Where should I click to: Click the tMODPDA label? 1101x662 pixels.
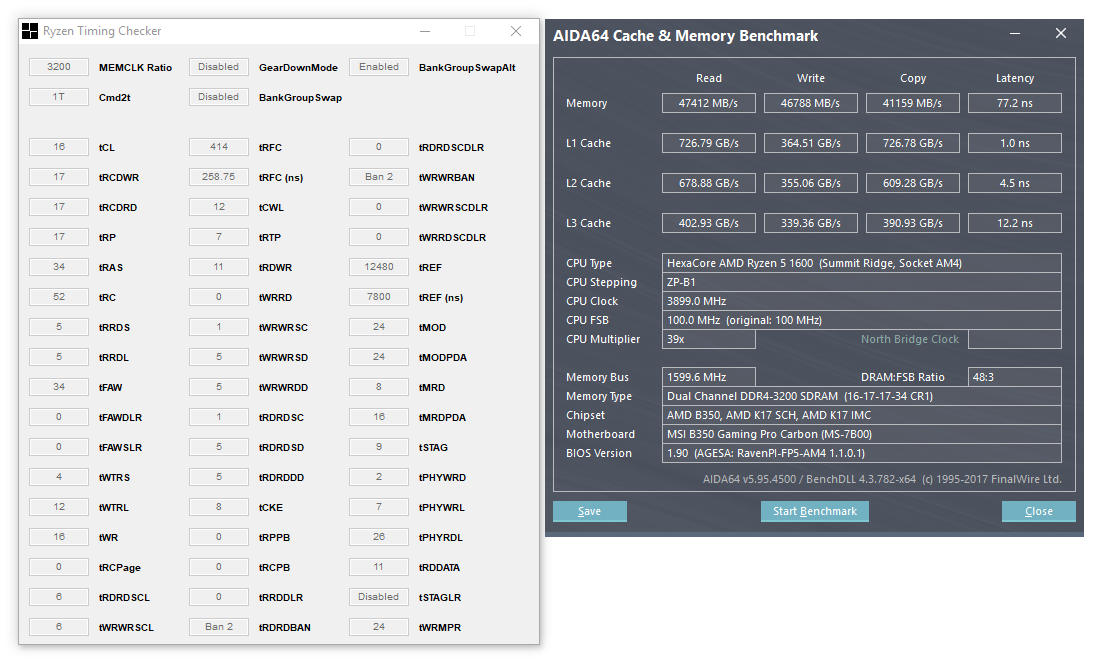pyautogui.click(x=442, y=357)
